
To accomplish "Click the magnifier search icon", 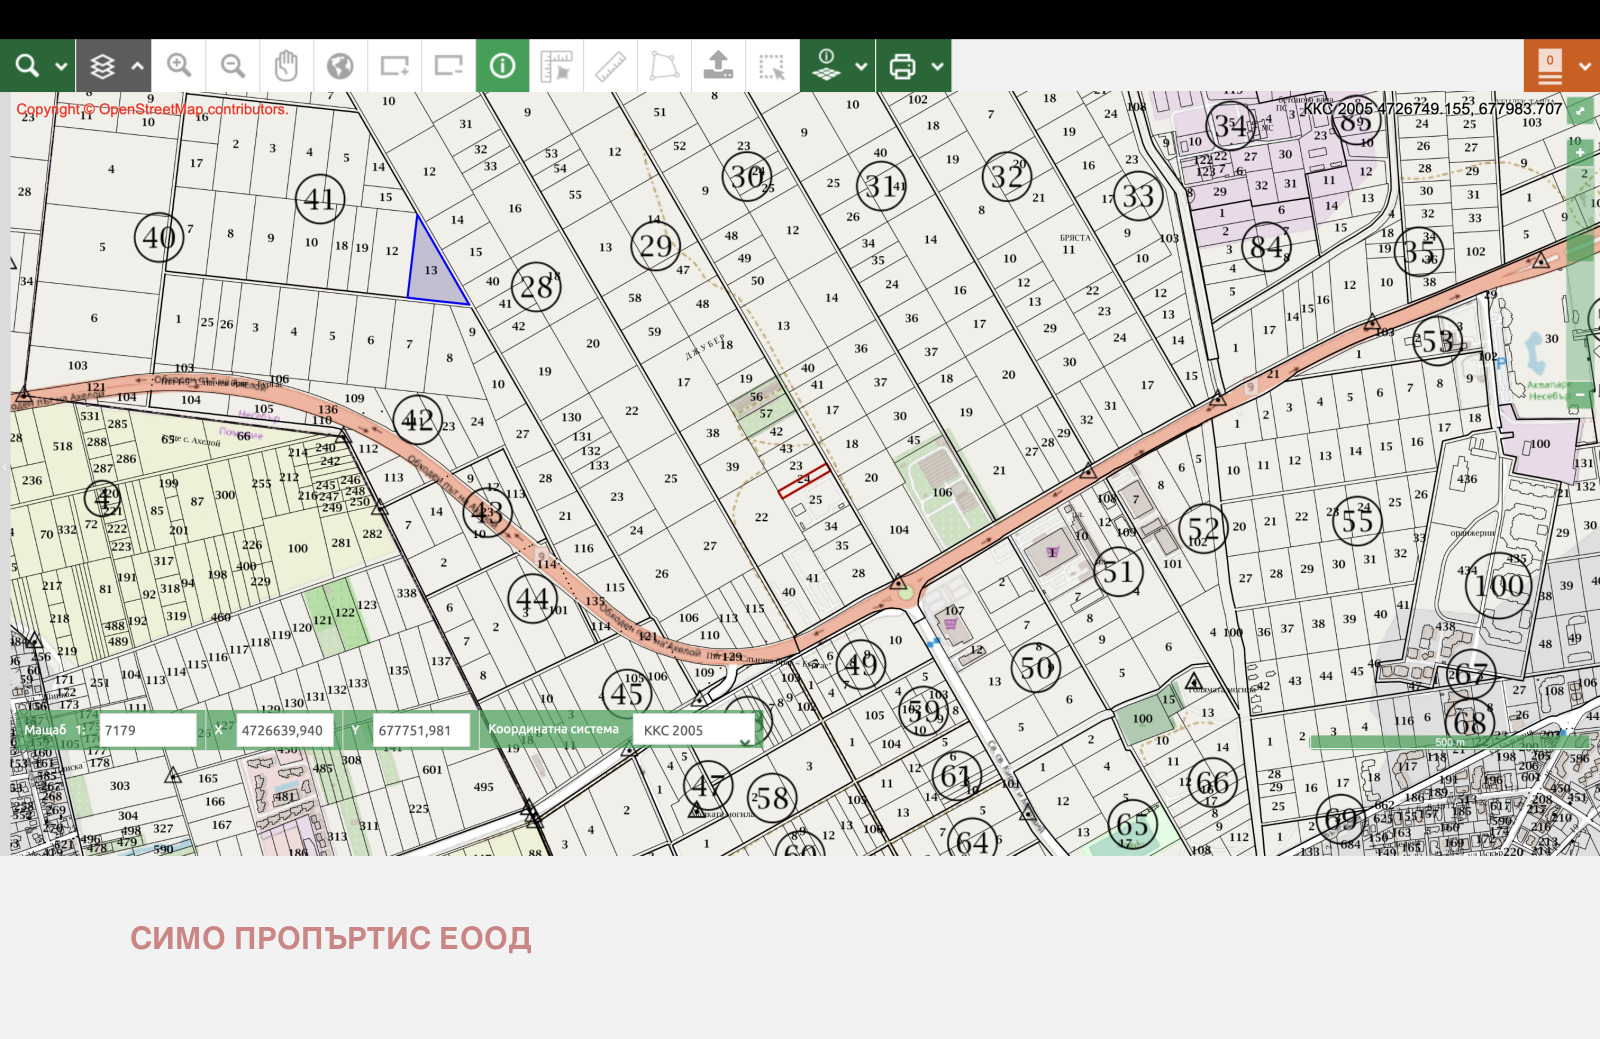I will click(x=27, y=66).
